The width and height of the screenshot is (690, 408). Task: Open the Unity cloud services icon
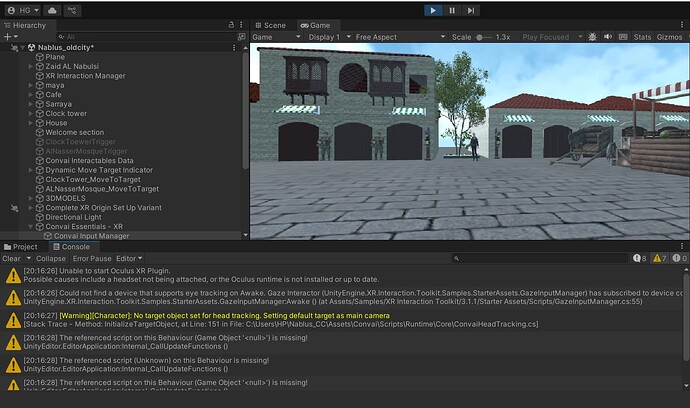point(52,9)
